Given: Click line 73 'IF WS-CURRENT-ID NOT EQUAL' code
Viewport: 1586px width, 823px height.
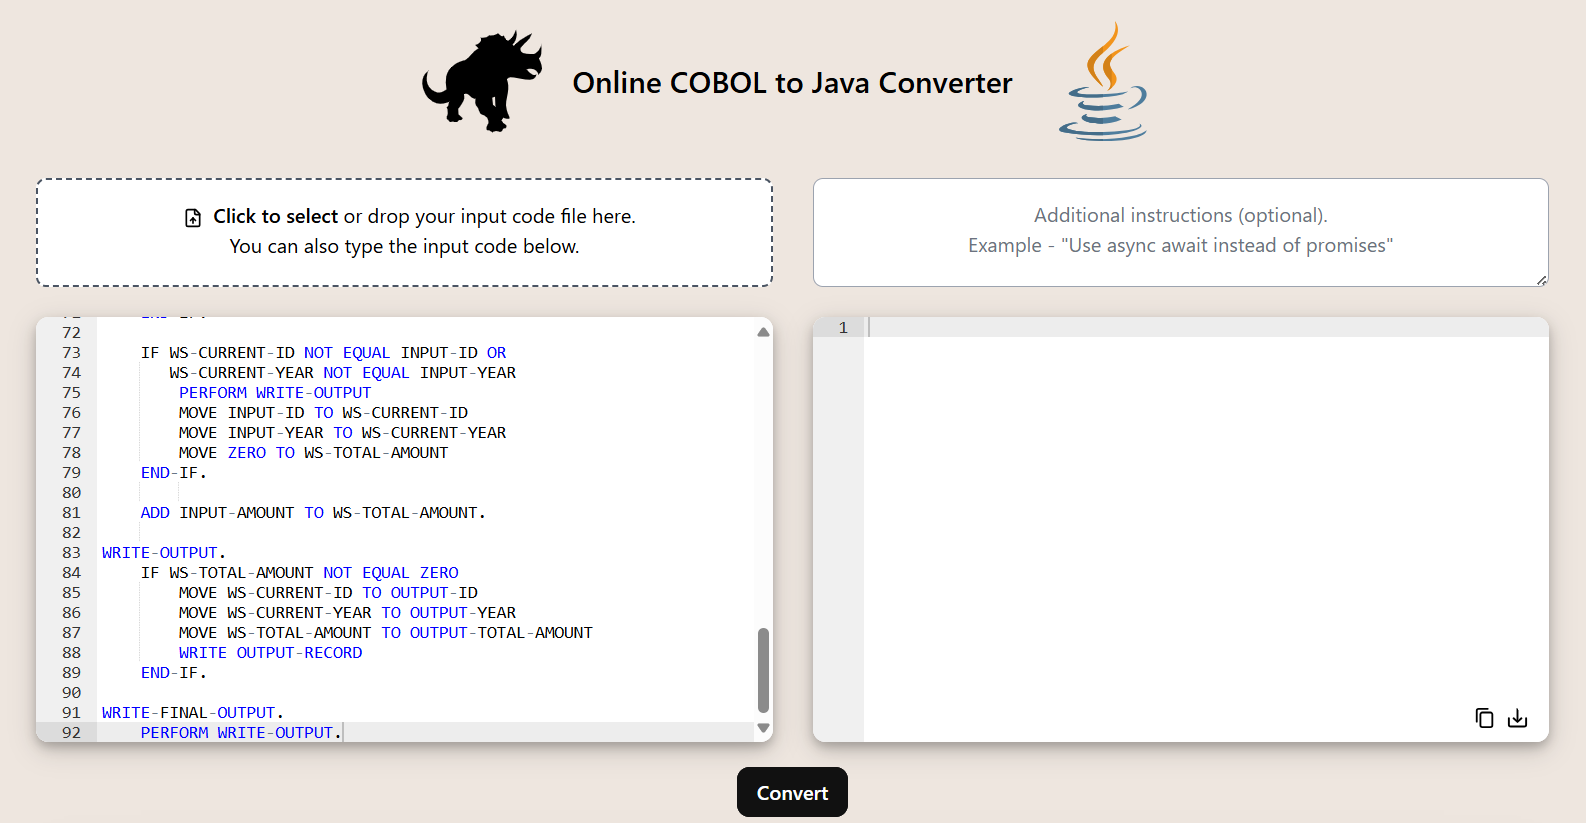Looking at the screenshot, I should point(323,353).
